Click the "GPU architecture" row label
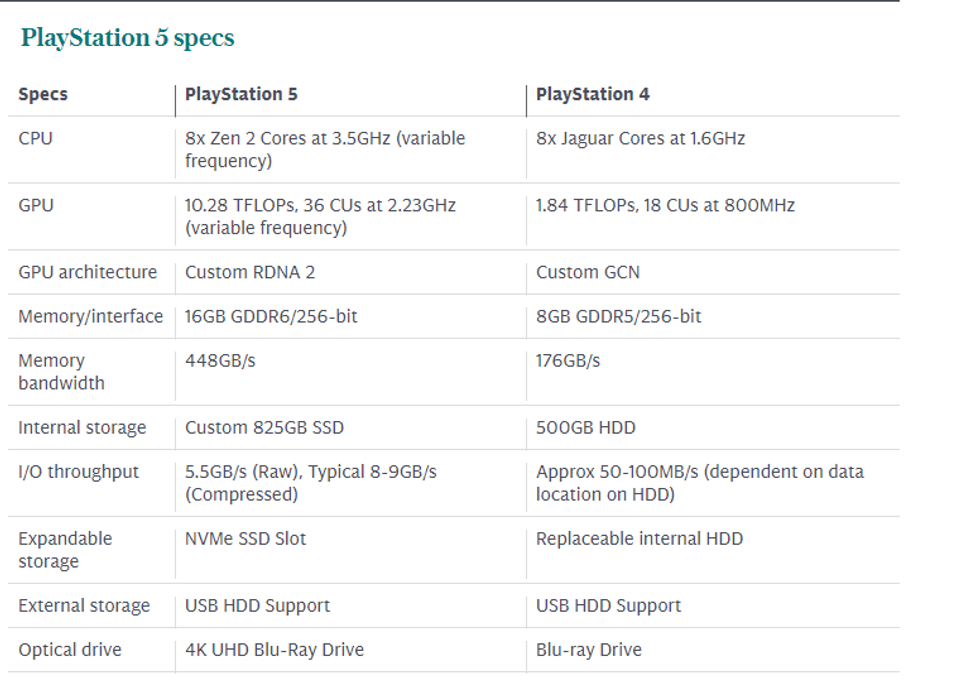This screenshot has height=700, width=980. 88,272
